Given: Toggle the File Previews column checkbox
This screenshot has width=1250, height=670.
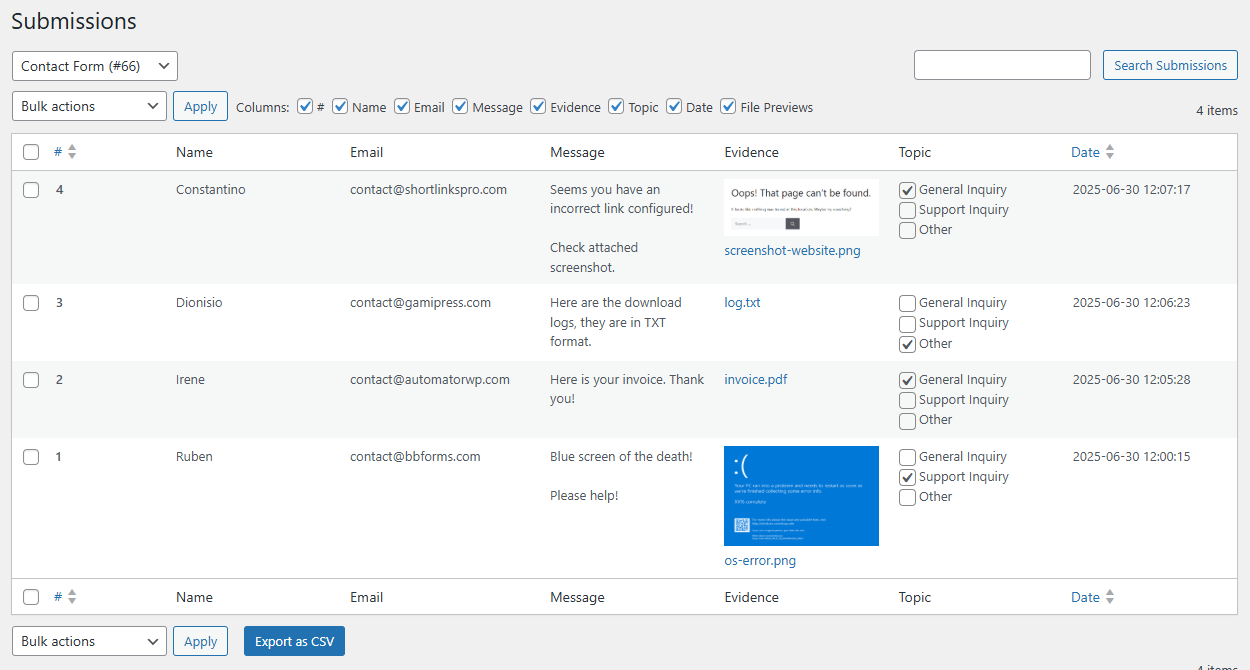Looking at the screenshot, I should tap(727, 106).
